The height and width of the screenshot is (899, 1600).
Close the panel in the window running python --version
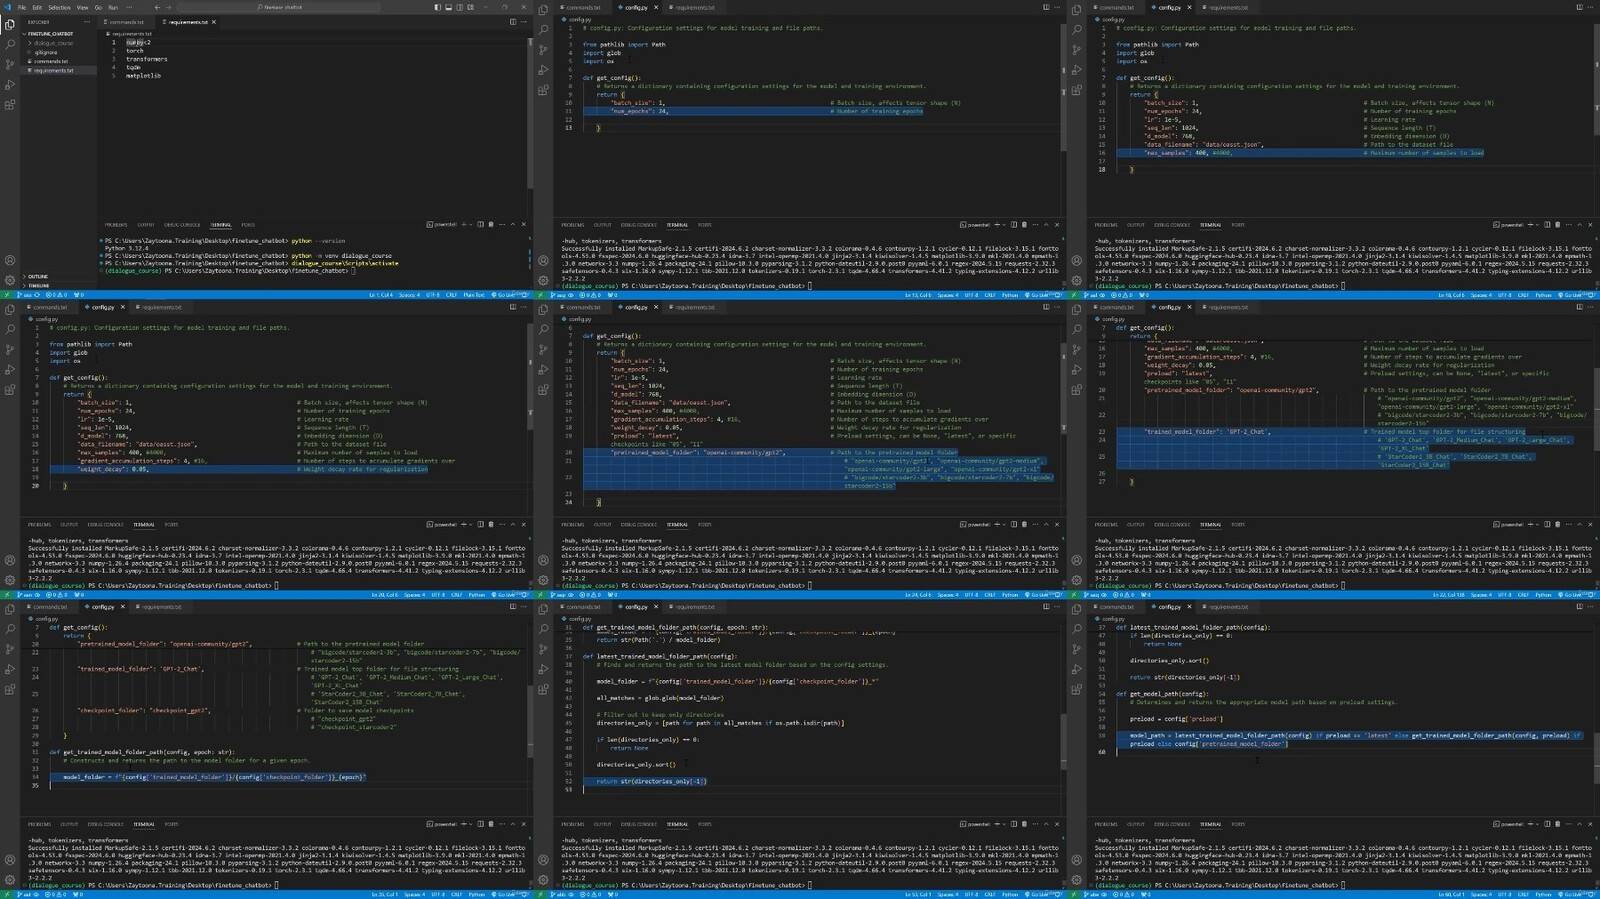524,225
